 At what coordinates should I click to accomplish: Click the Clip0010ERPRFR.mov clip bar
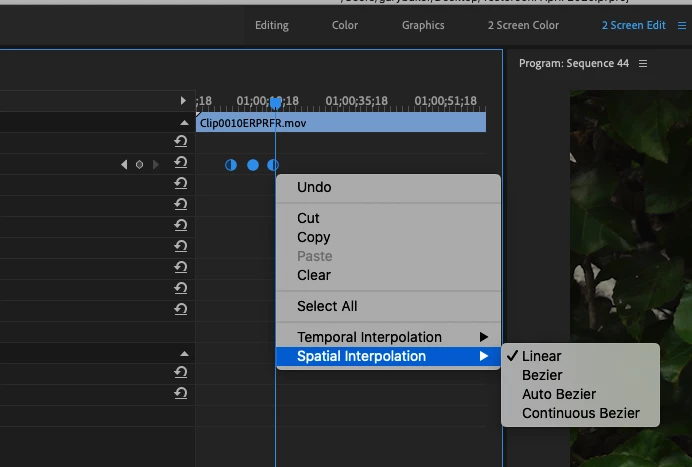(x=341, y=122)
